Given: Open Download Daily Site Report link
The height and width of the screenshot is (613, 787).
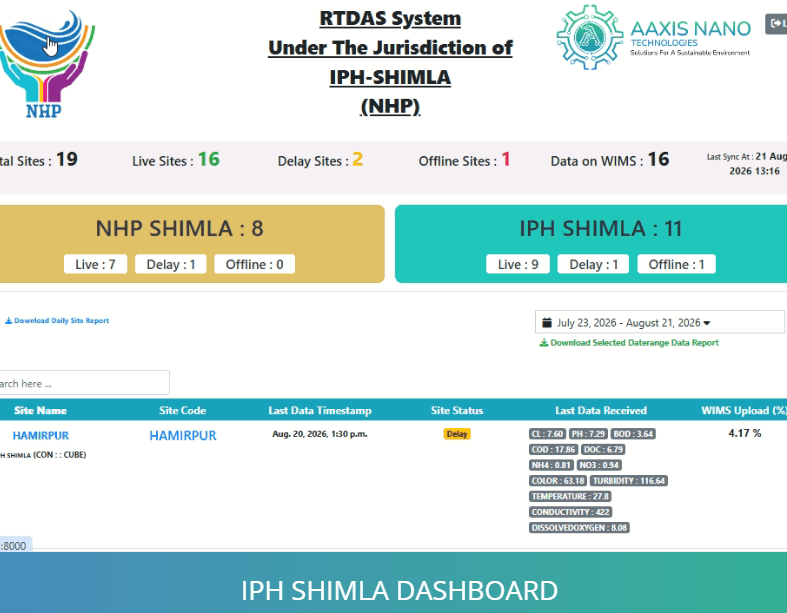Looking at the screenshot, I should click(57, 321).
